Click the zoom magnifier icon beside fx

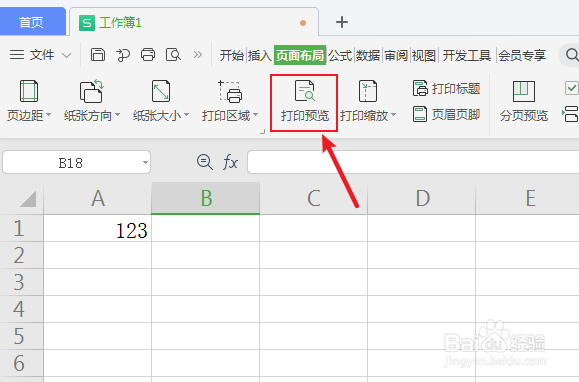[204, 162]
